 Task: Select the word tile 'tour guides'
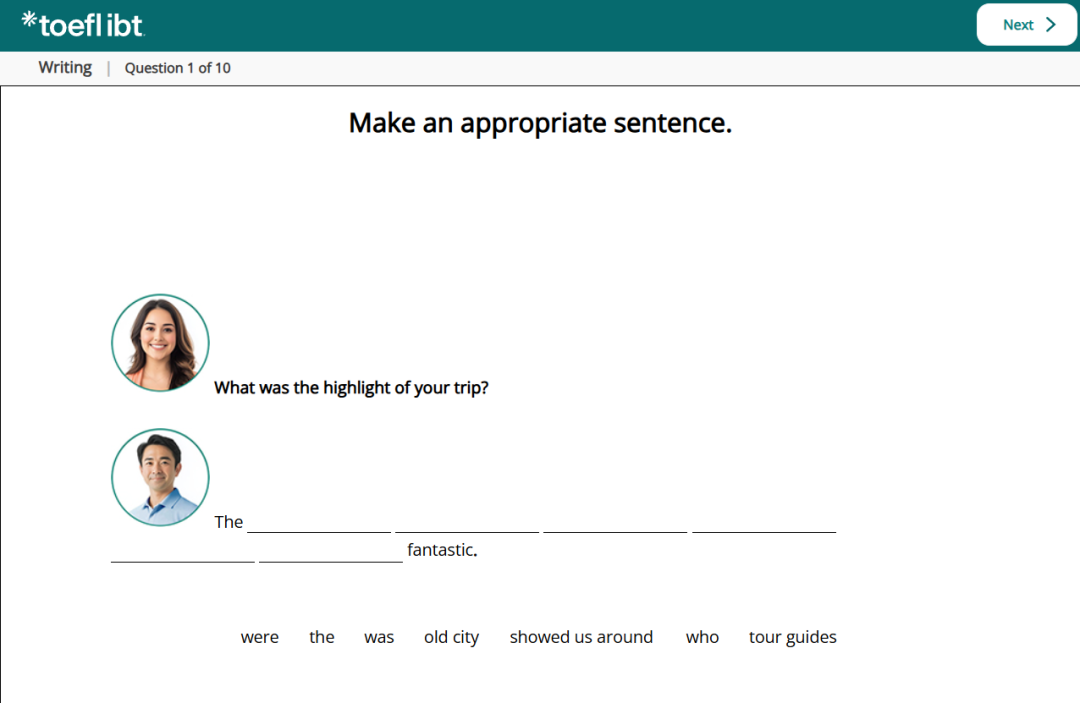[792, 637]
